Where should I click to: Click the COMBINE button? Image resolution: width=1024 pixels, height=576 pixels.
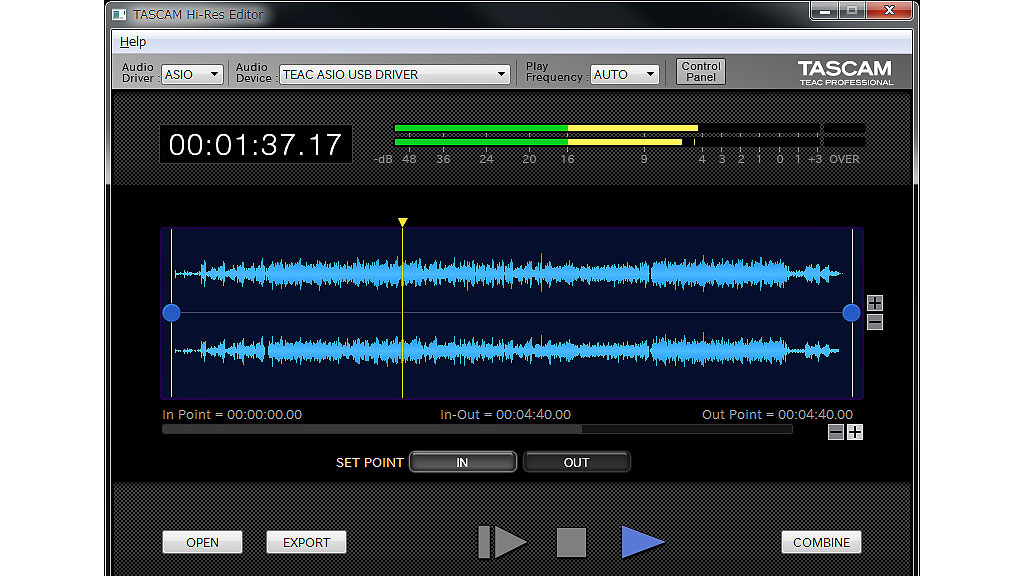pyautogui.click(x=822, y=543)
